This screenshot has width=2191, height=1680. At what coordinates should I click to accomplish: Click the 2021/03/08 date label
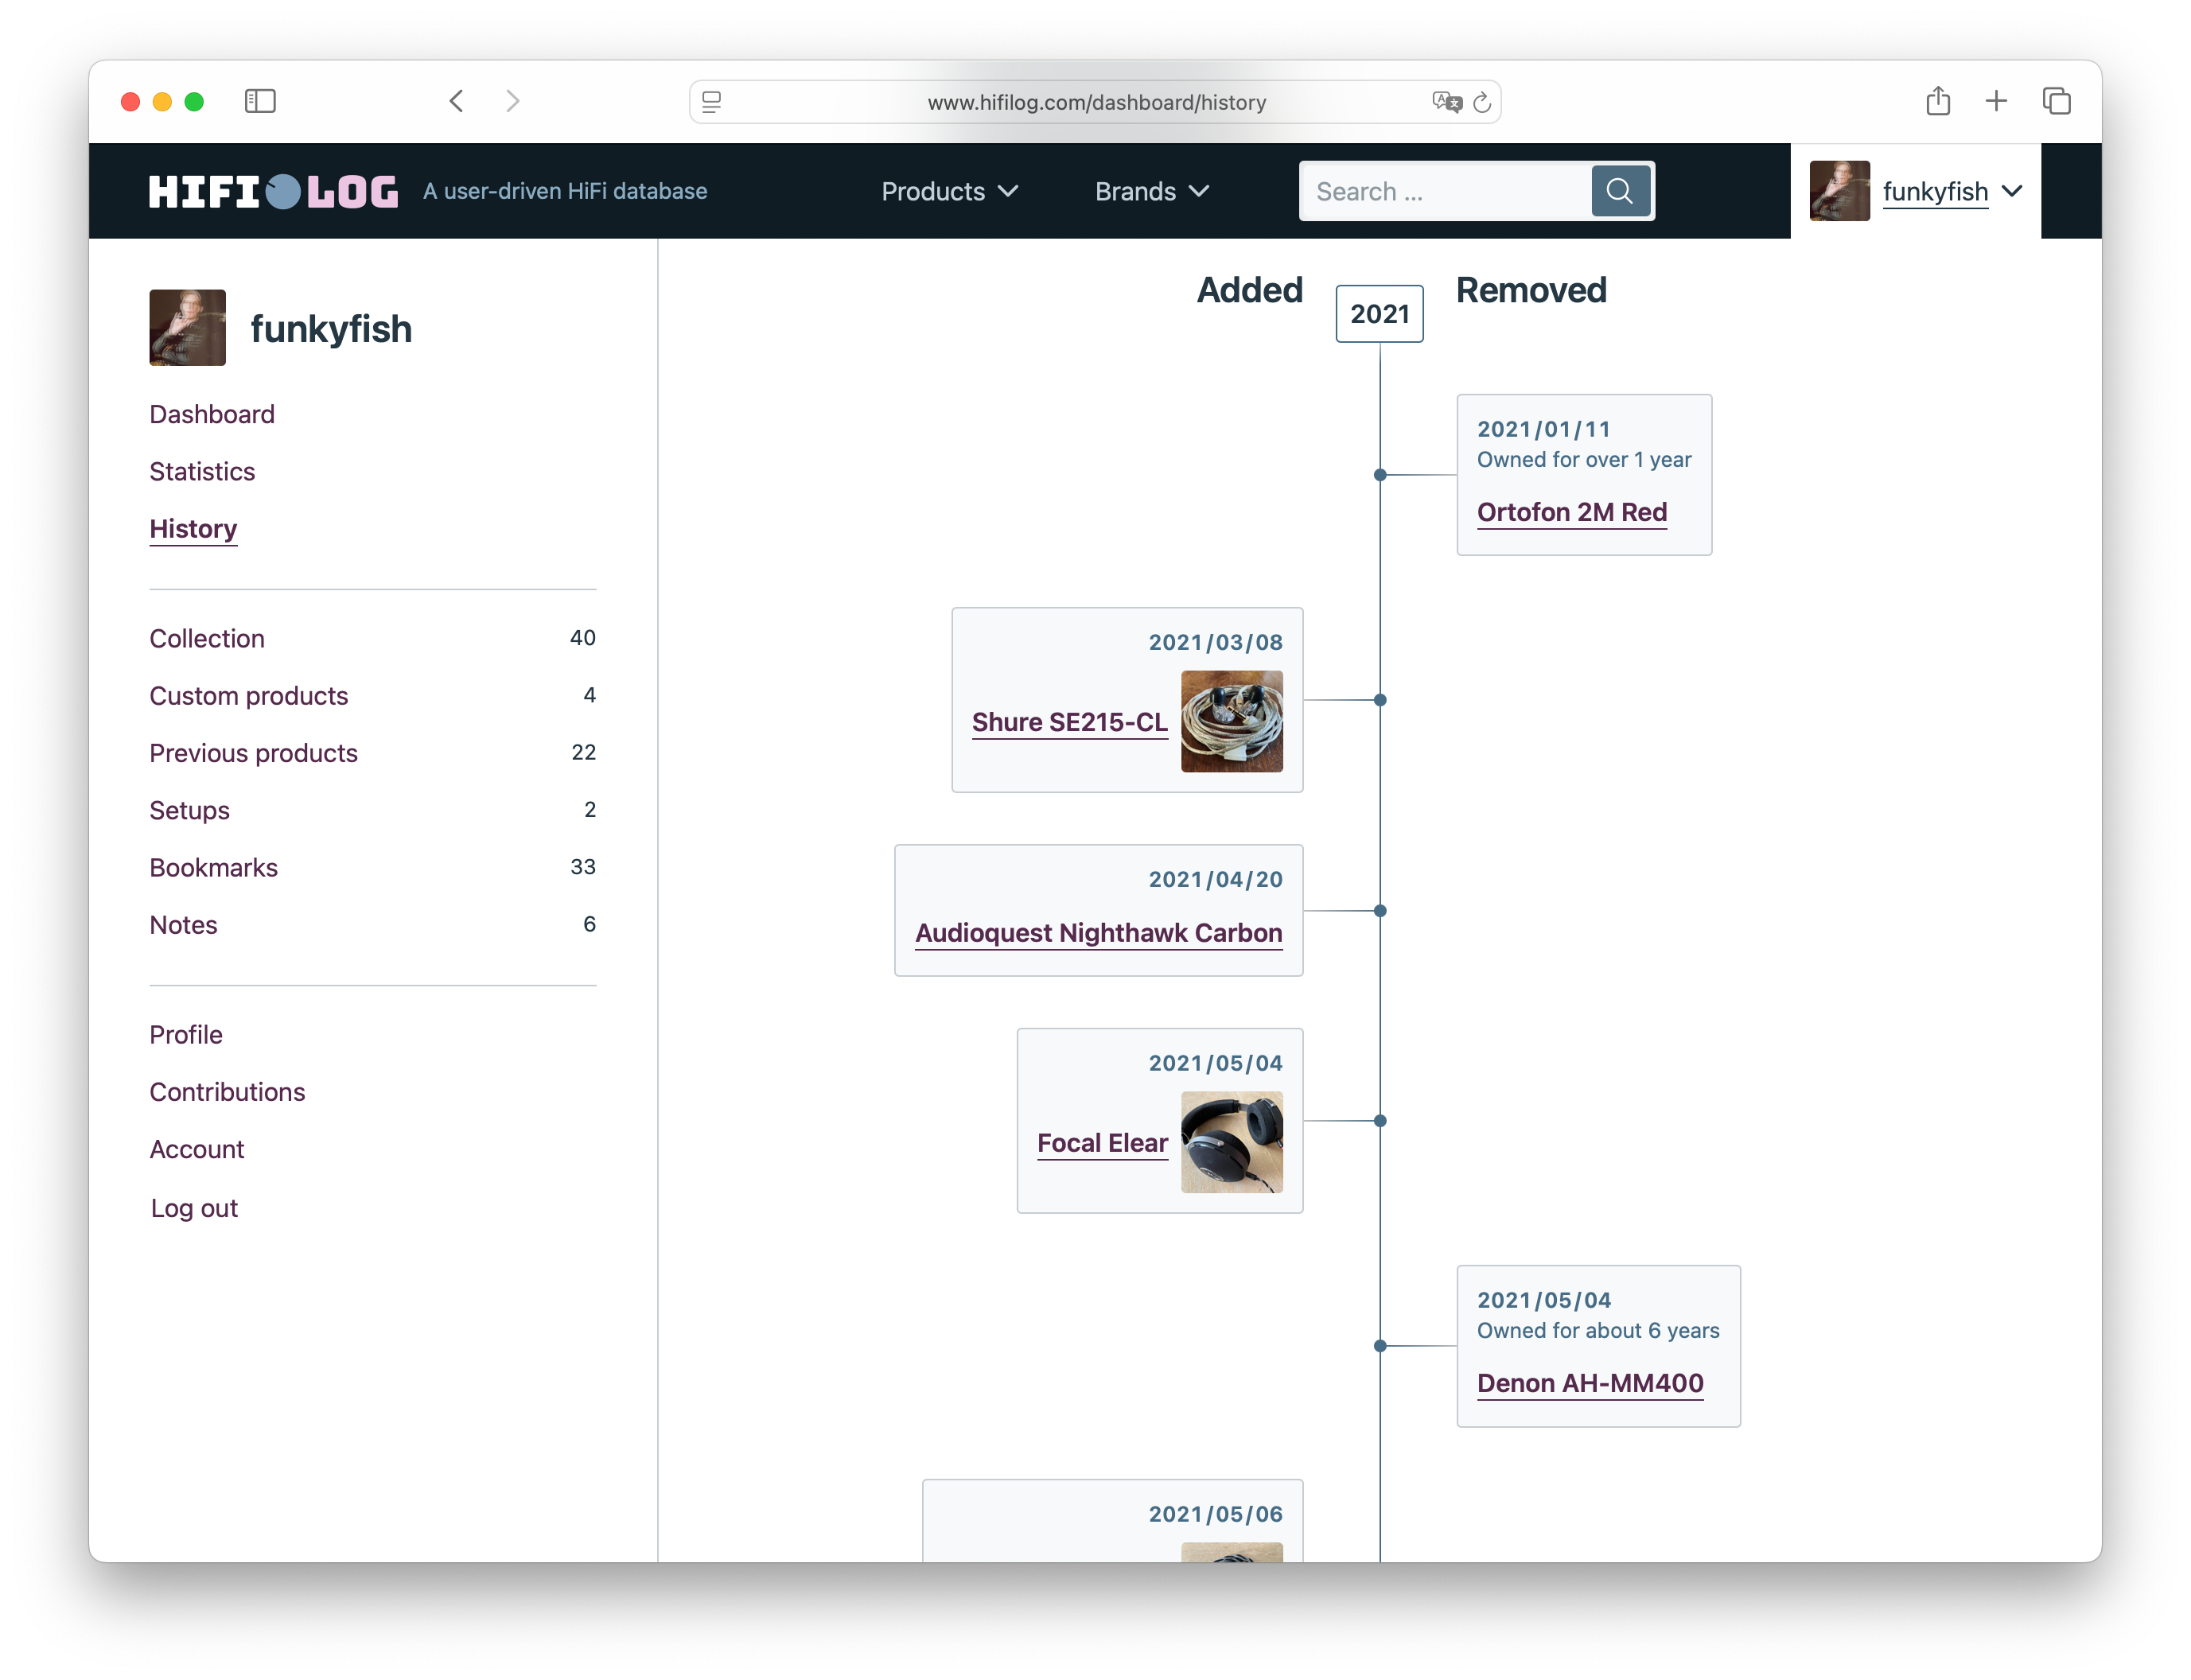[1215, 642]
